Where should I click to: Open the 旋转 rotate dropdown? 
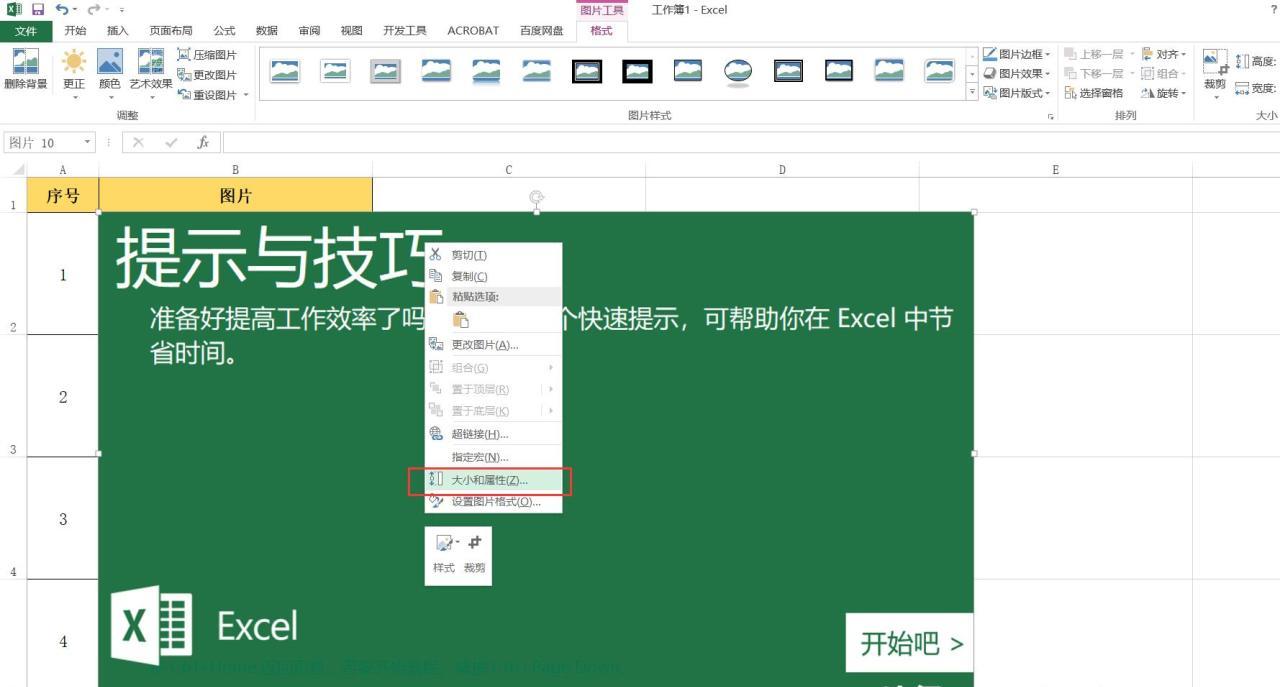click(x=1164, y=93)
